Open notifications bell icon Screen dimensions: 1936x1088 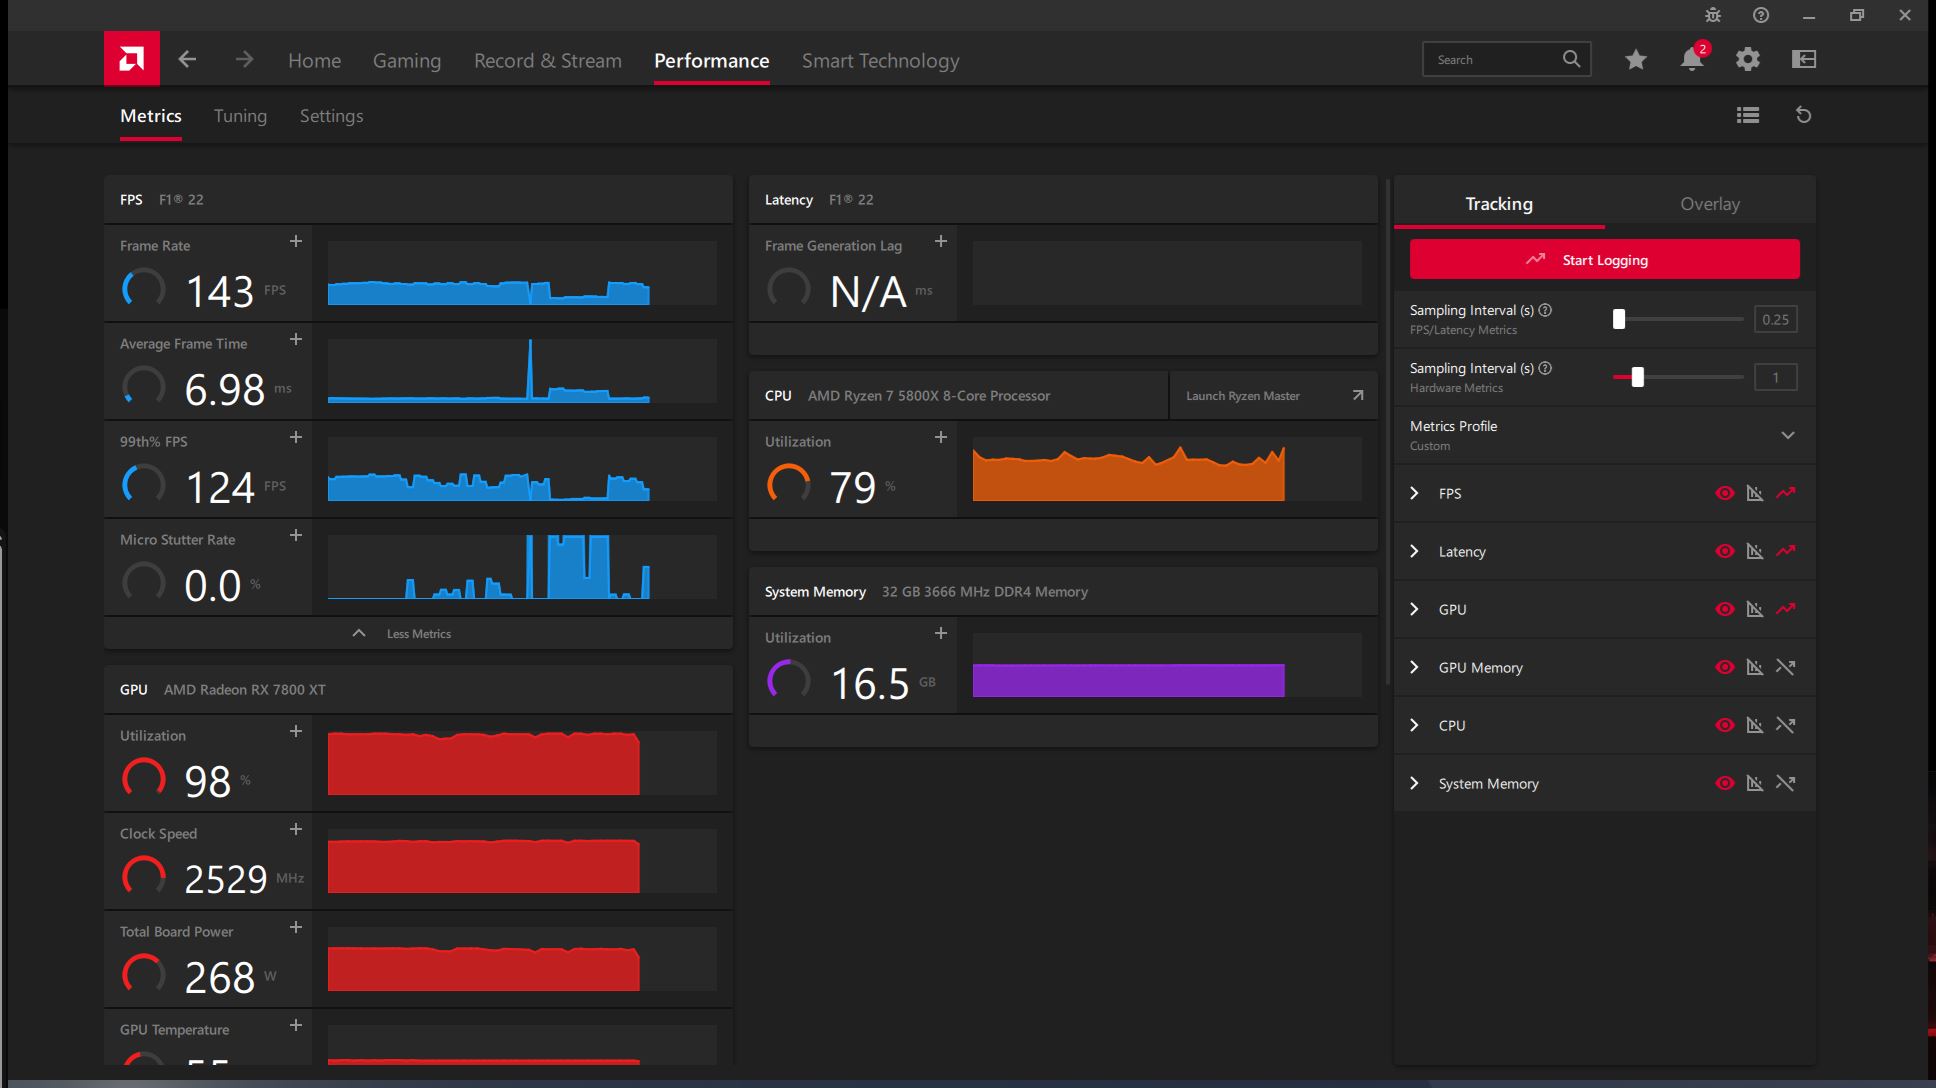coord(1692,60)
